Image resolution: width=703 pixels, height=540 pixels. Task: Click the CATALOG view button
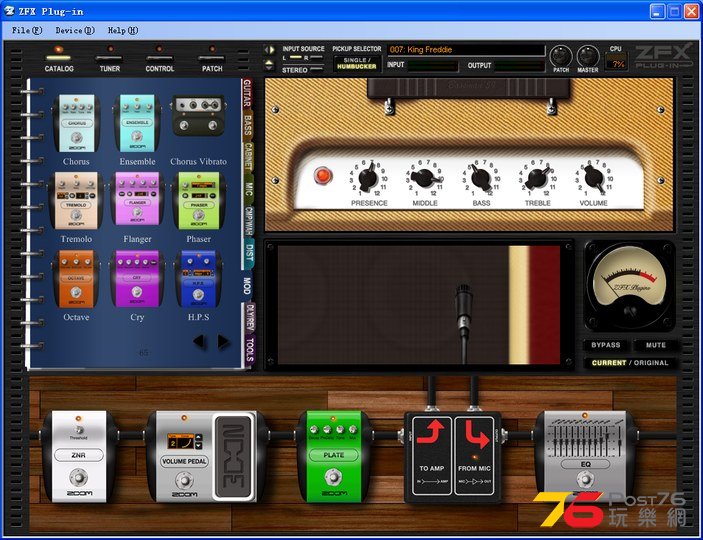[x=59, y=59]
